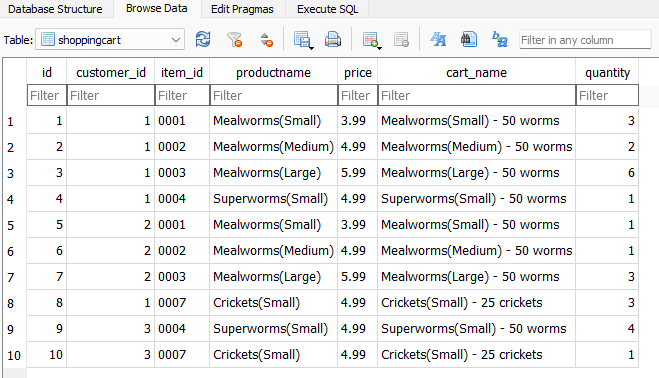659x378 pixels.
Task: Click the Filter in any column field
Action: coord(585,40)
